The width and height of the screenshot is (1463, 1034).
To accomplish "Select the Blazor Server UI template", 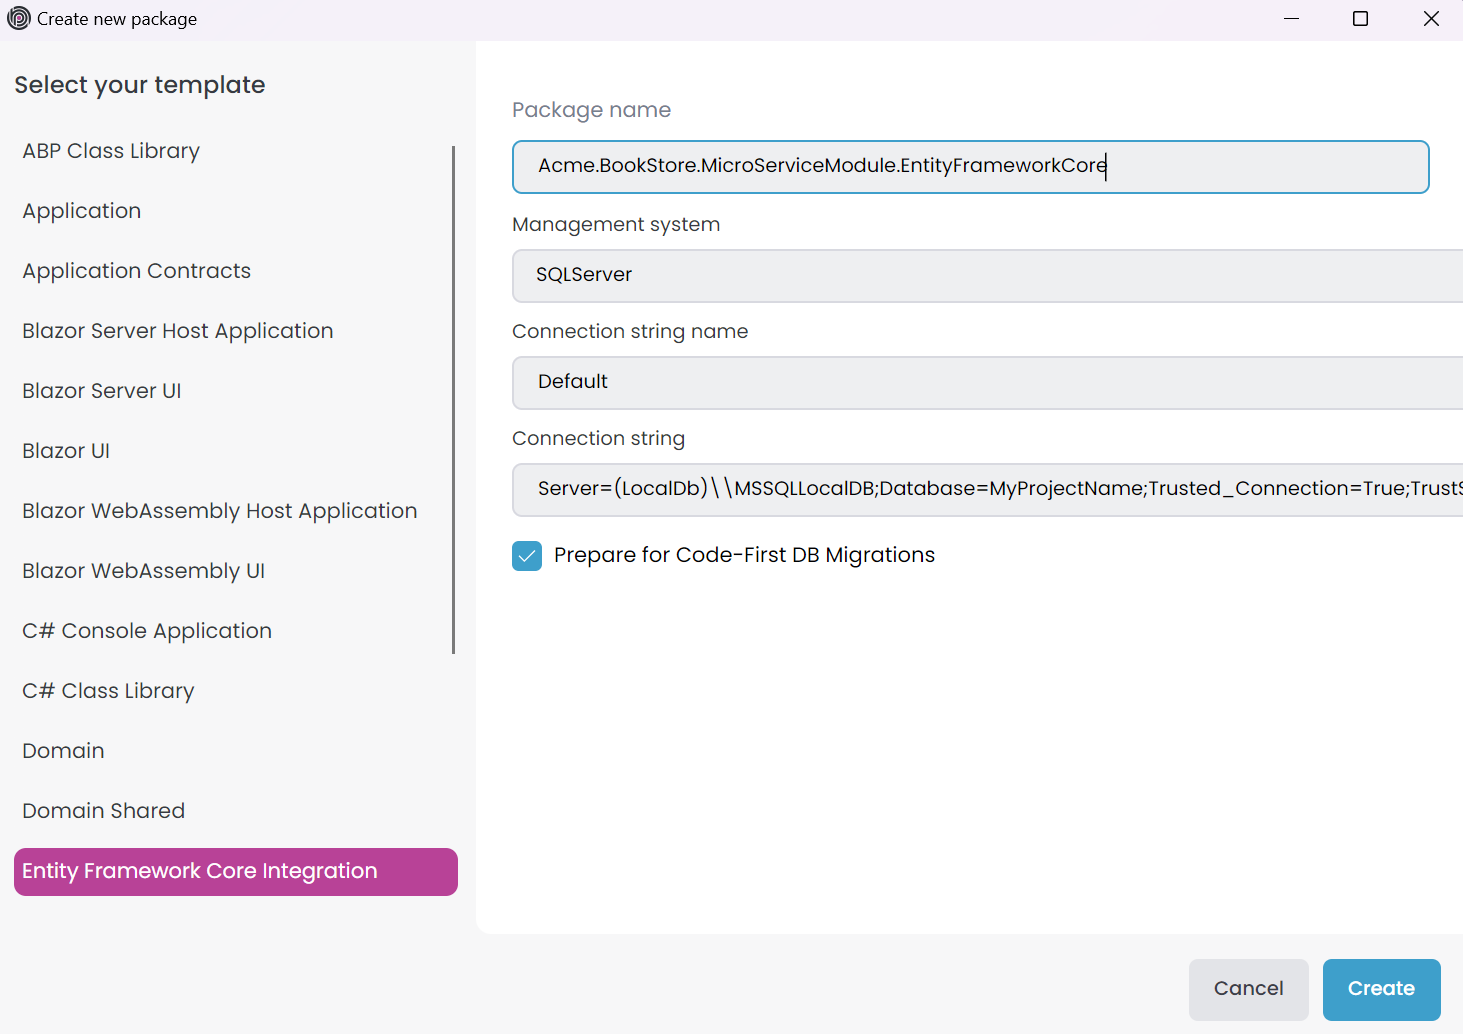I will (101, 390).
